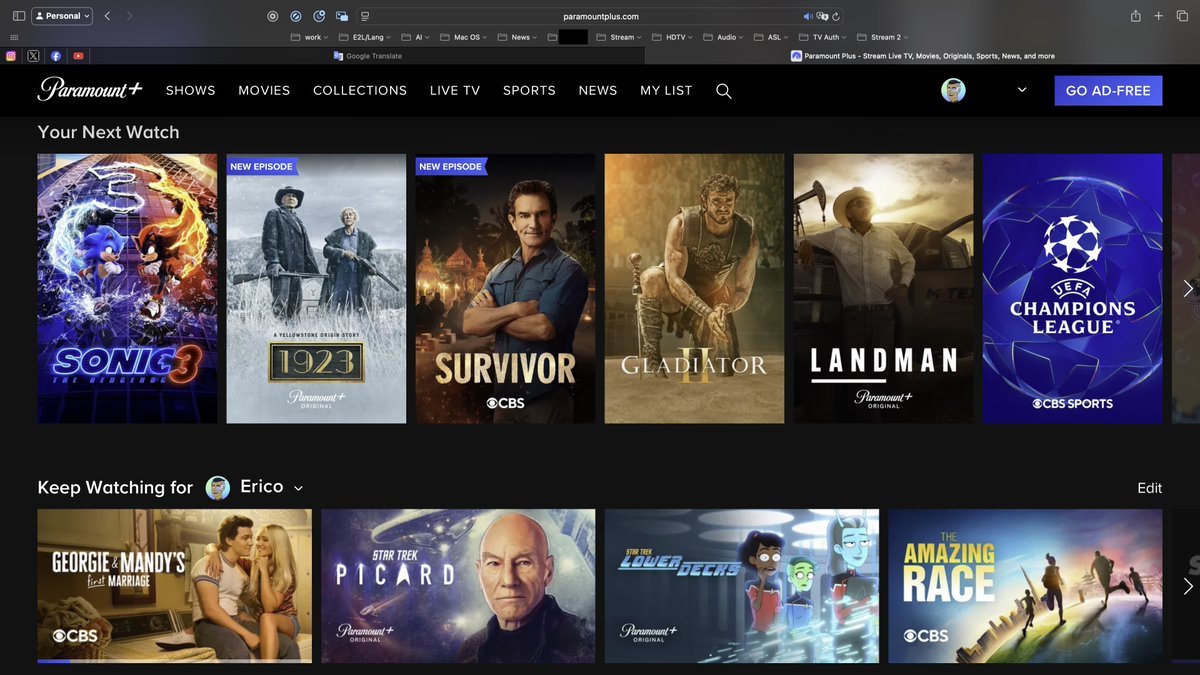This screenshot has width=1200, height=675.
Task: Open MY LIST
Action: click(666, 90)
